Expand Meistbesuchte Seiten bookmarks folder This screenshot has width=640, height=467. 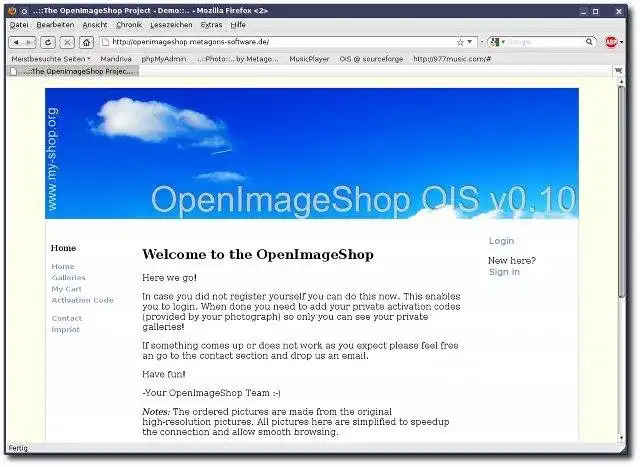click(x=51, y=59)
